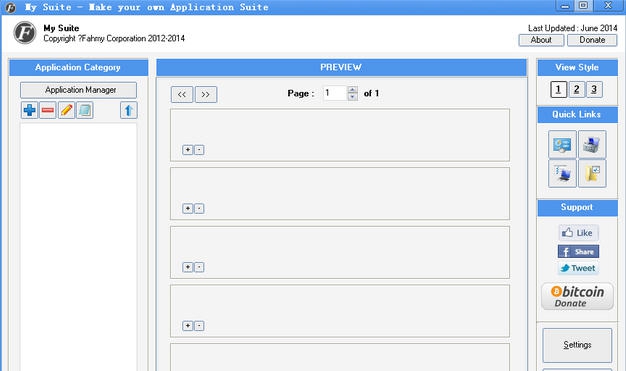The height and width of the screenshot is (371, 626).
Task: Click the Donate button in header
Action: (x=592, y=40)
